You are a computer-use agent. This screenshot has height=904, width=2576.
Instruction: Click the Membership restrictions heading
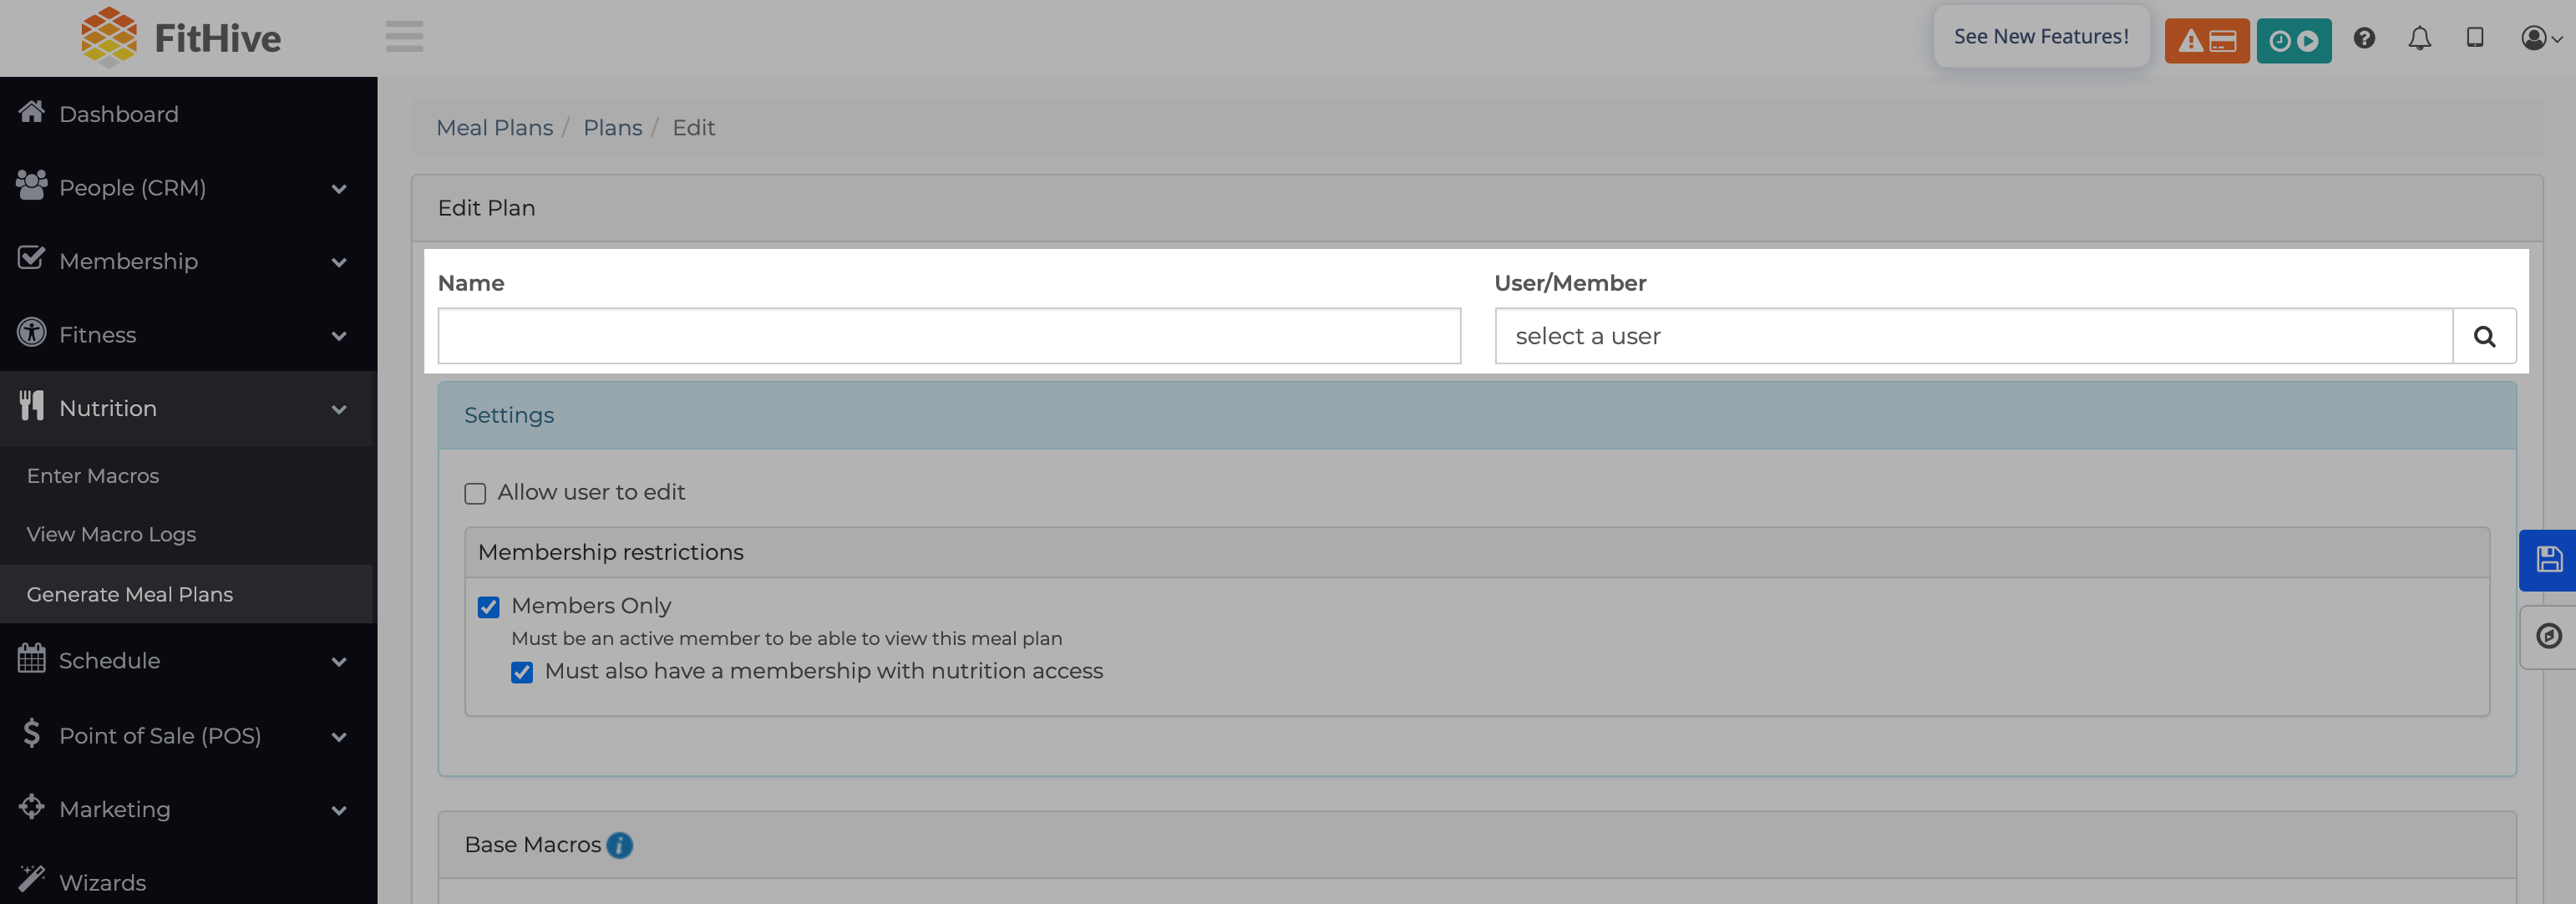(x=610, y=552)
